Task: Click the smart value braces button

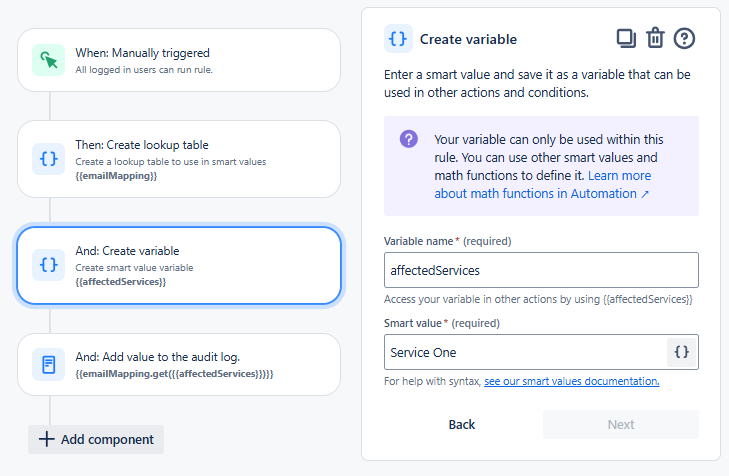Action: coord(681,352)
